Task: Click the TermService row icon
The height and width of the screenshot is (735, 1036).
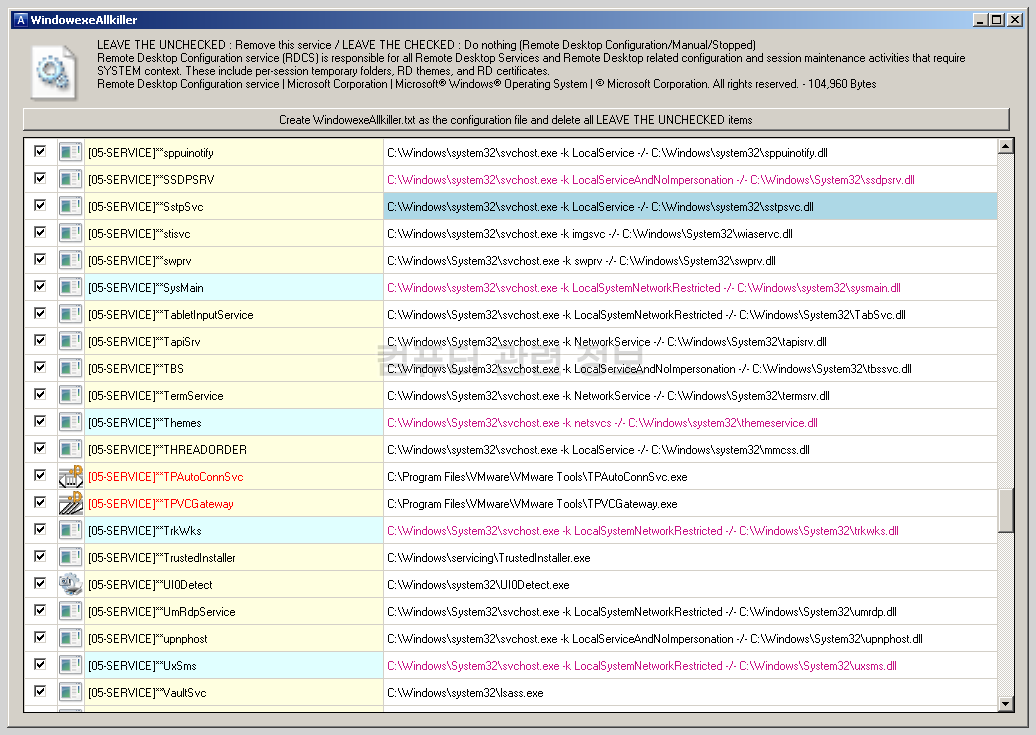Action: 70,396
